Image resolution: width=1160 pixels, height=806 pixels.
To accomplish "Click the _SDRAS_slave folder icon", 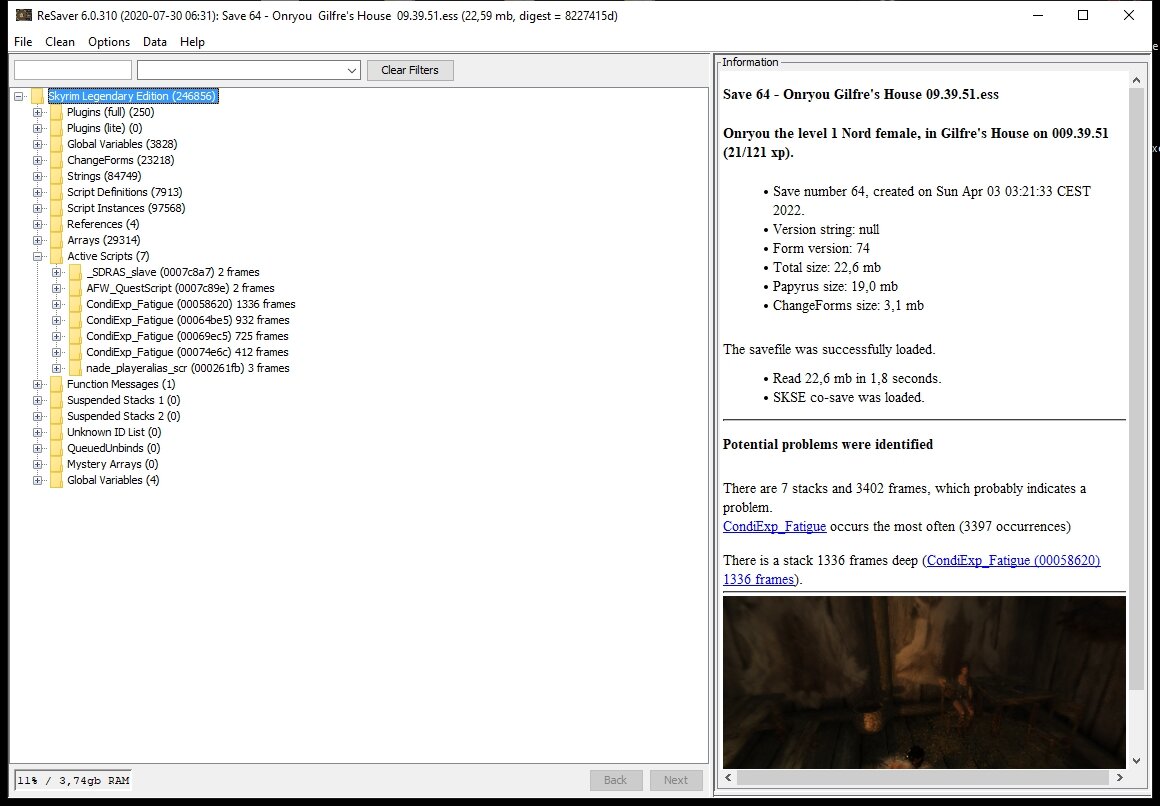I will coord(75,272).
